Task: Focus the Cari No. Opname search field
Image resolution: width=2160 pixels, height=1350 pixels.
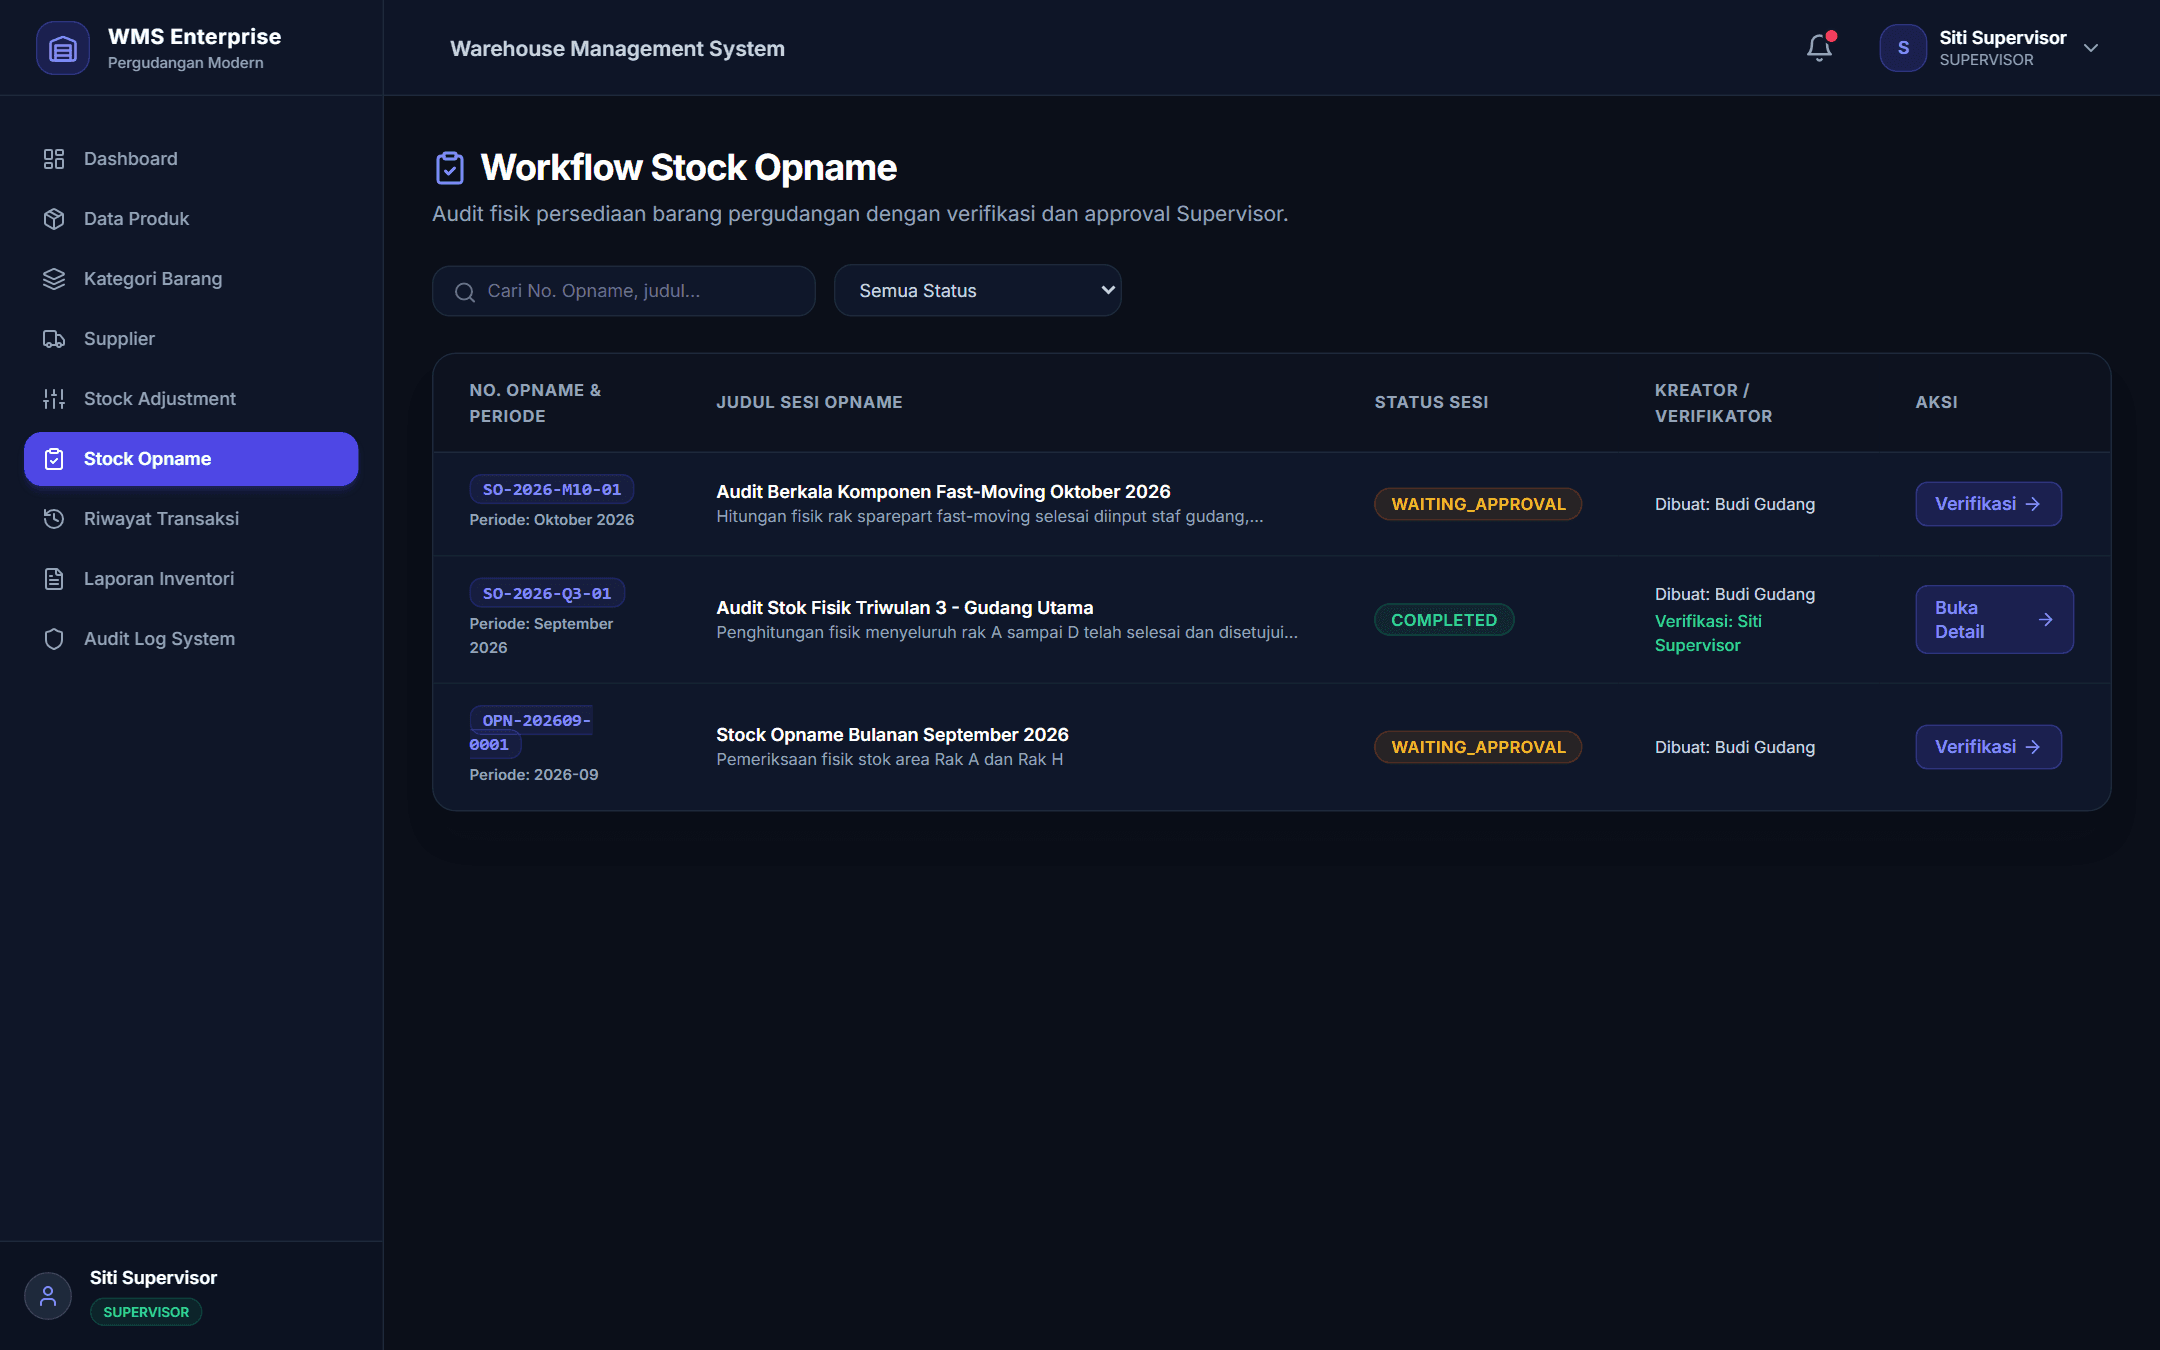Action: pos(623,291)
